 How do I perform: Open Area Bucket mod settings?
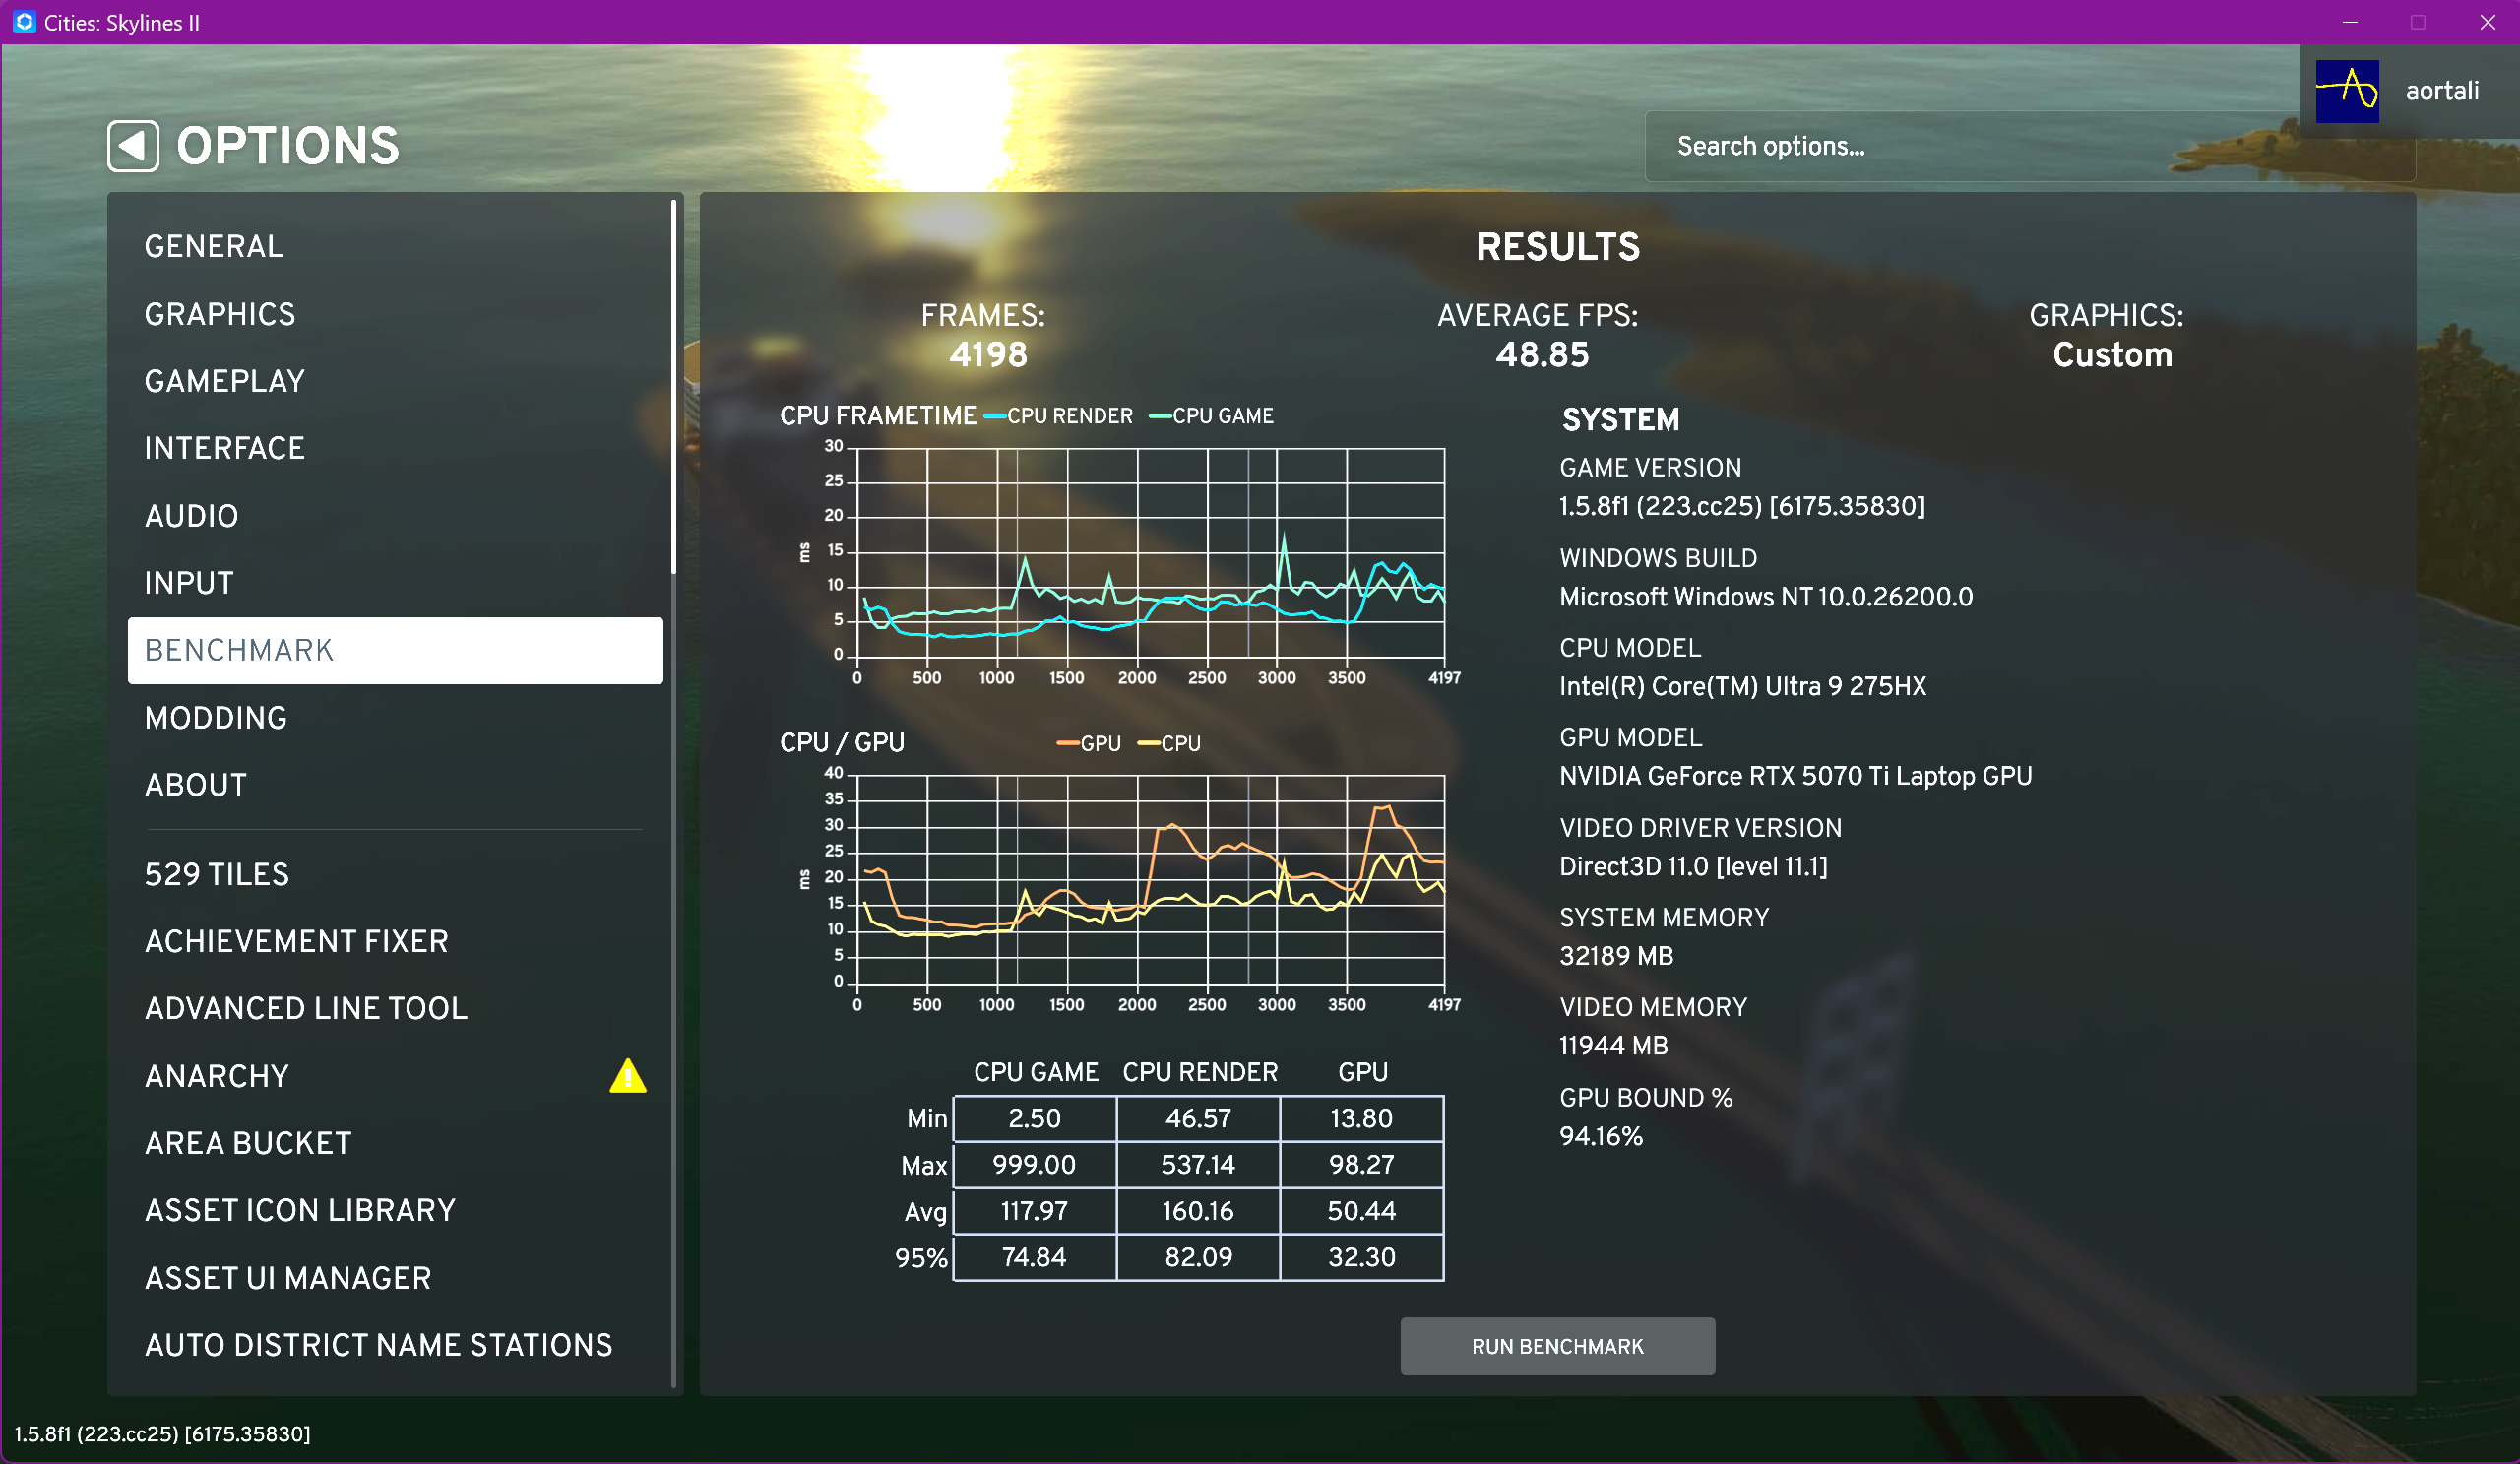tap(395, 1143)
